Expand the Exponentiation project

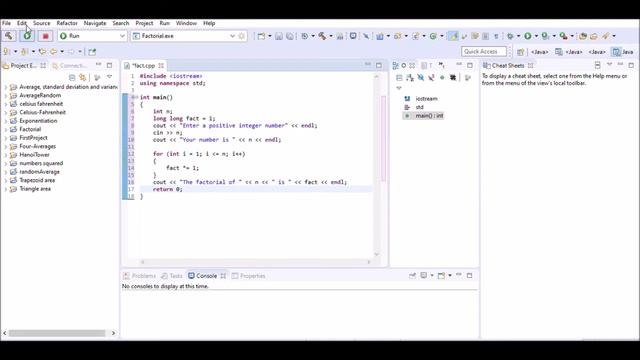5,121
